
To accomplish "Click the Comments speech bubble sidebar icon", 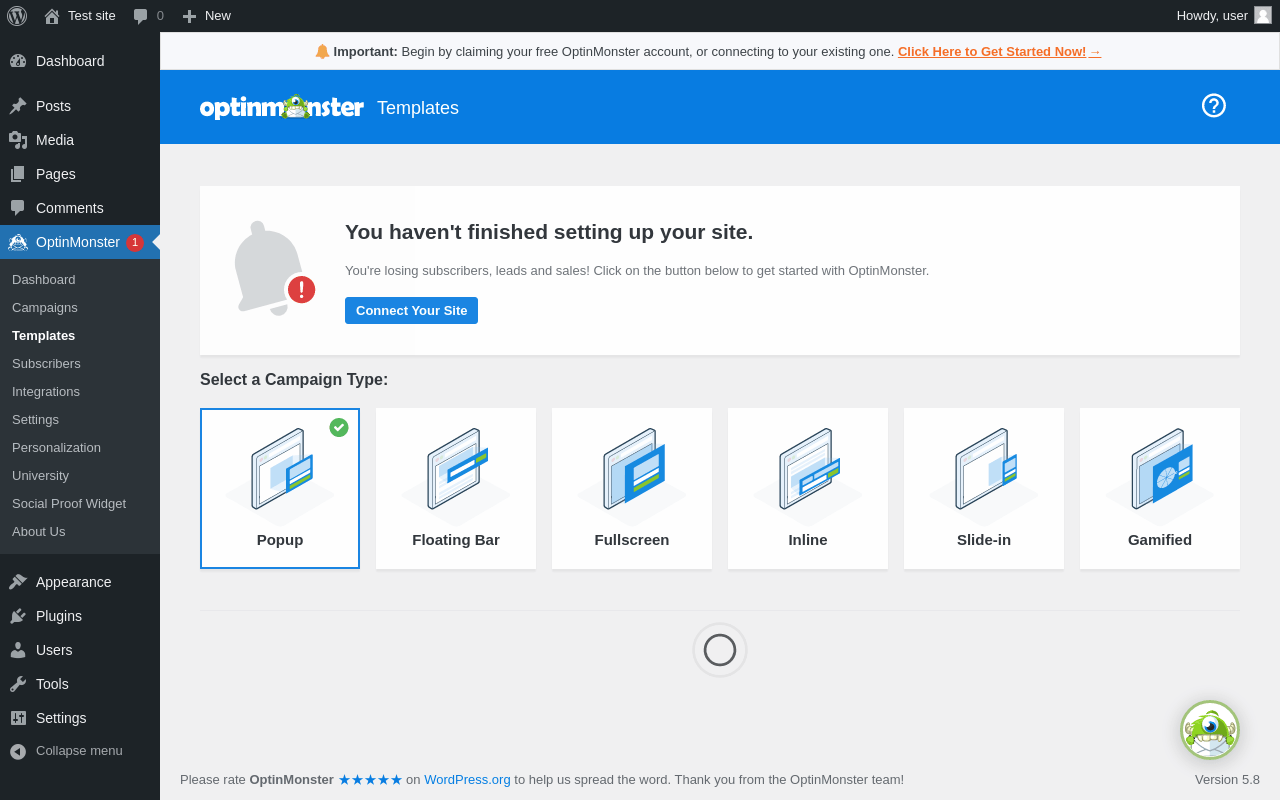I will (x=18, y=208).
